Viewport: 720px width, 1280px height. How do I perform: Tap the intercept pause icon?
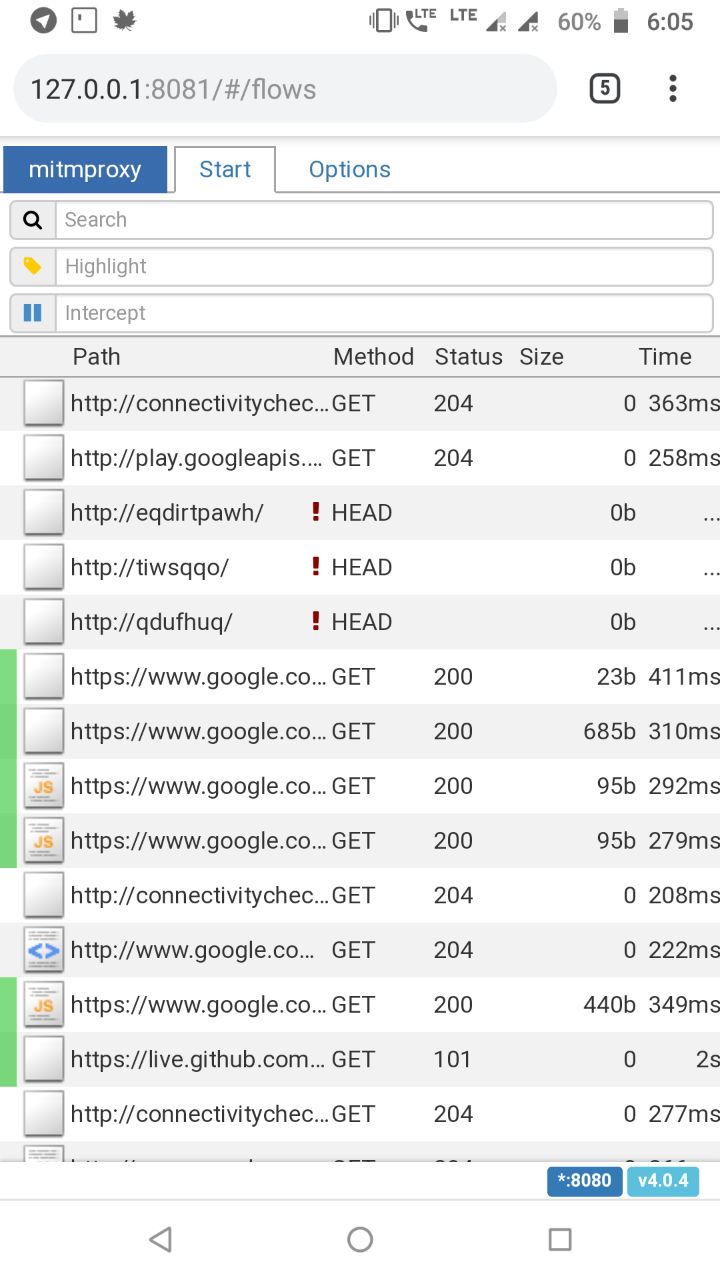pos(32,313)
